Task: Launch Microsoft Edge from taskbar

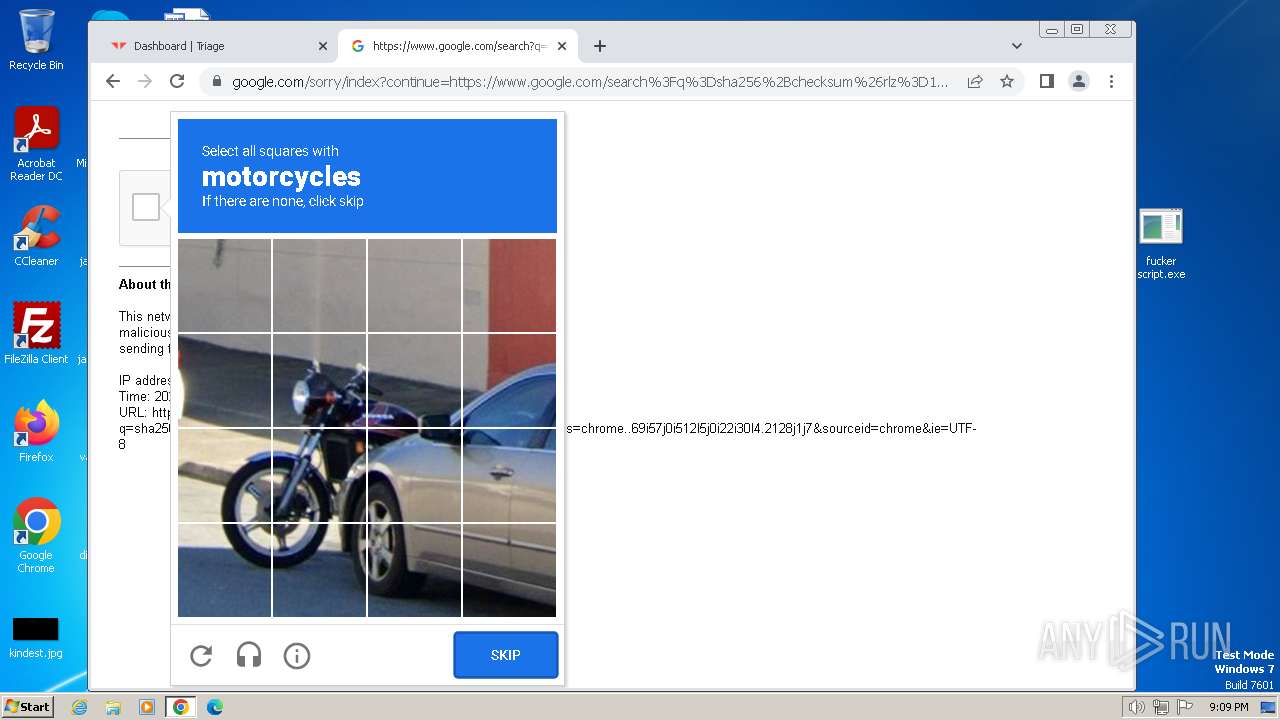Action: tap(214, 707)
